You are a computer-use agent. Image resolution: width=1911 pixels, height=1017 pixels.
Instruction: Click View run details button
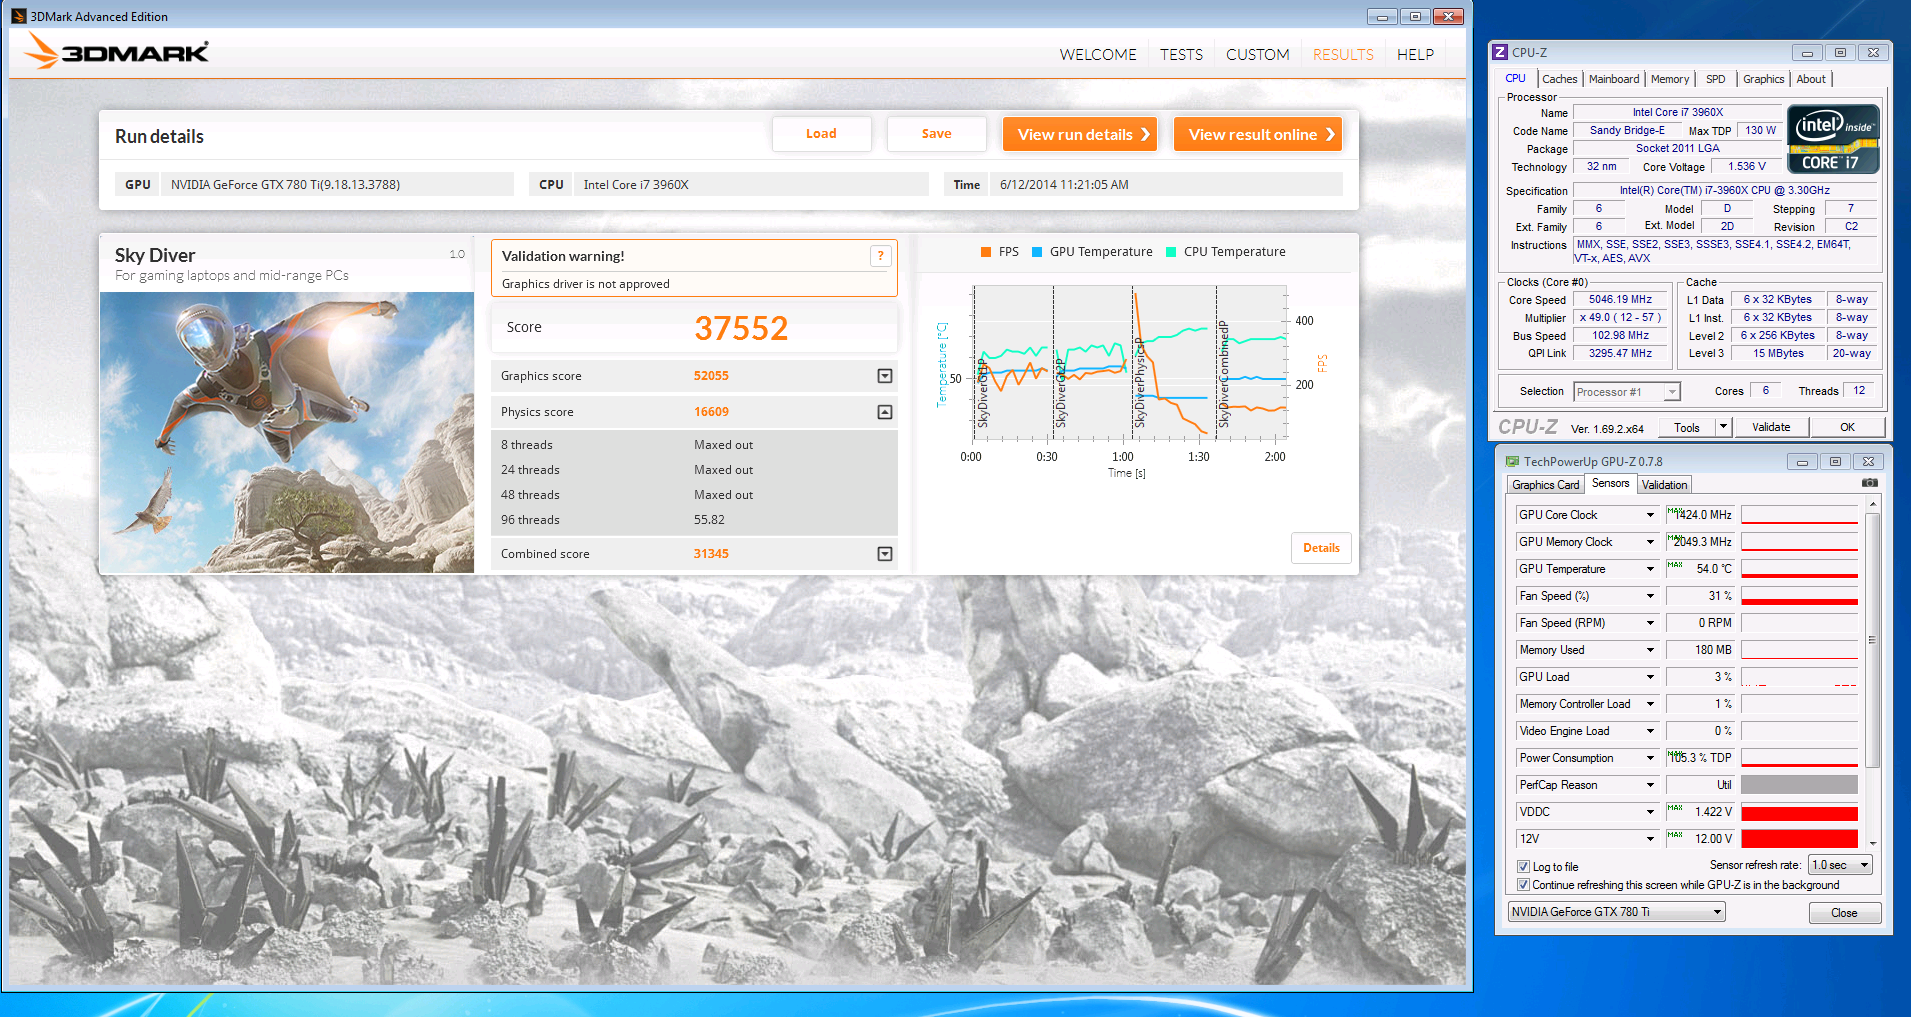(1080, 134)
